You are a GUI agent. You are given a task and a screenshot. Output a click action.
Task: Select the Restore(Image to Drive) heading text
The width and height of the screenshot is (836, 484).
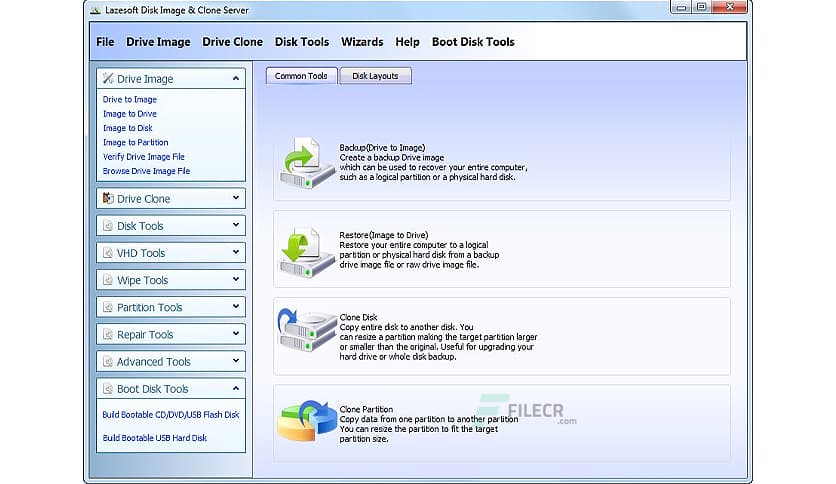(x=384, y=235)
